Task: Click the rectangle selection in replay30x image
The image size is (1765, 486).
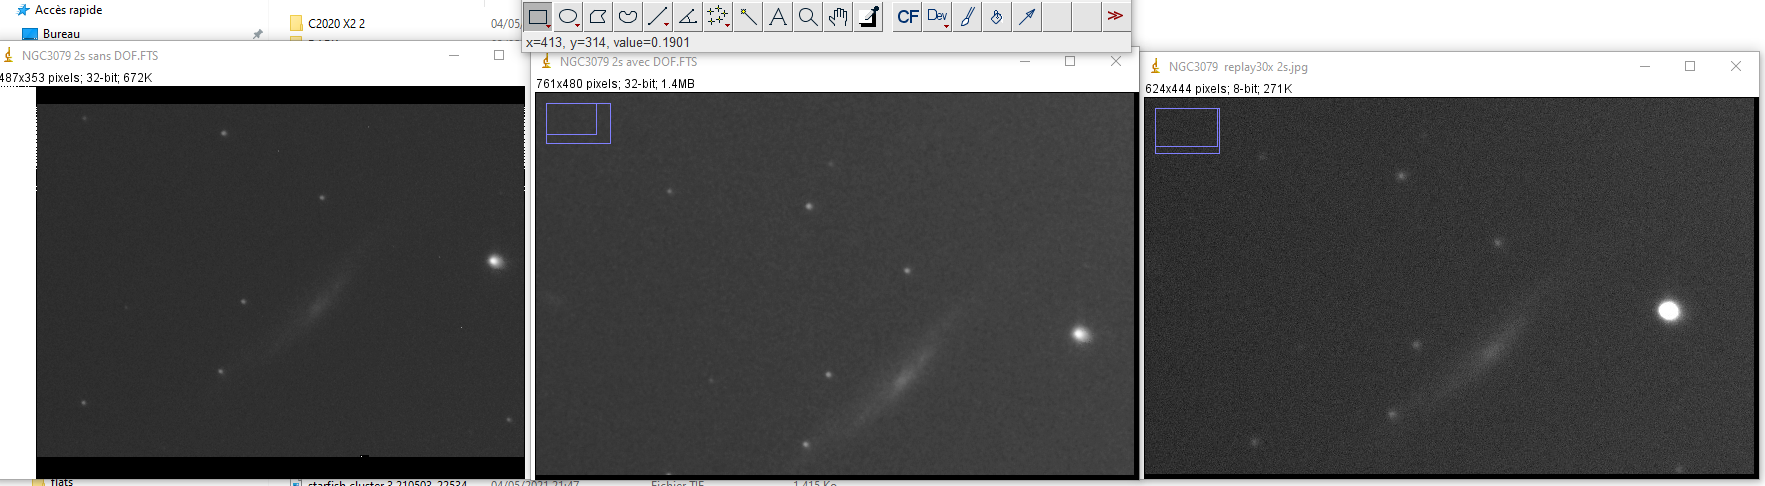Action: 1187,130
